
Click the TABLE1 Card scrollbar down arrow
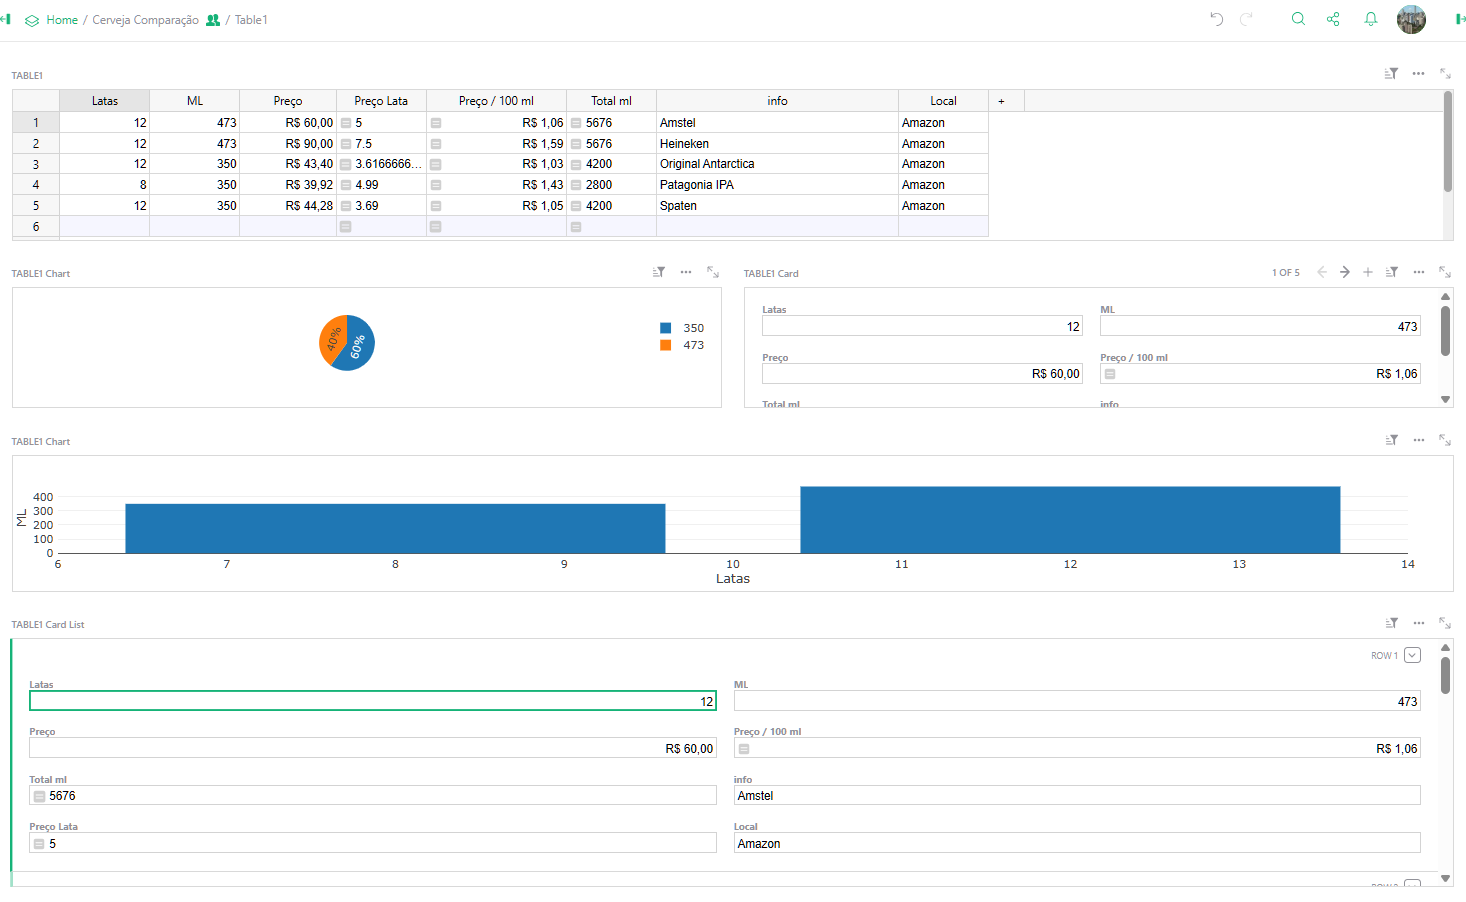coord(1445,399)
